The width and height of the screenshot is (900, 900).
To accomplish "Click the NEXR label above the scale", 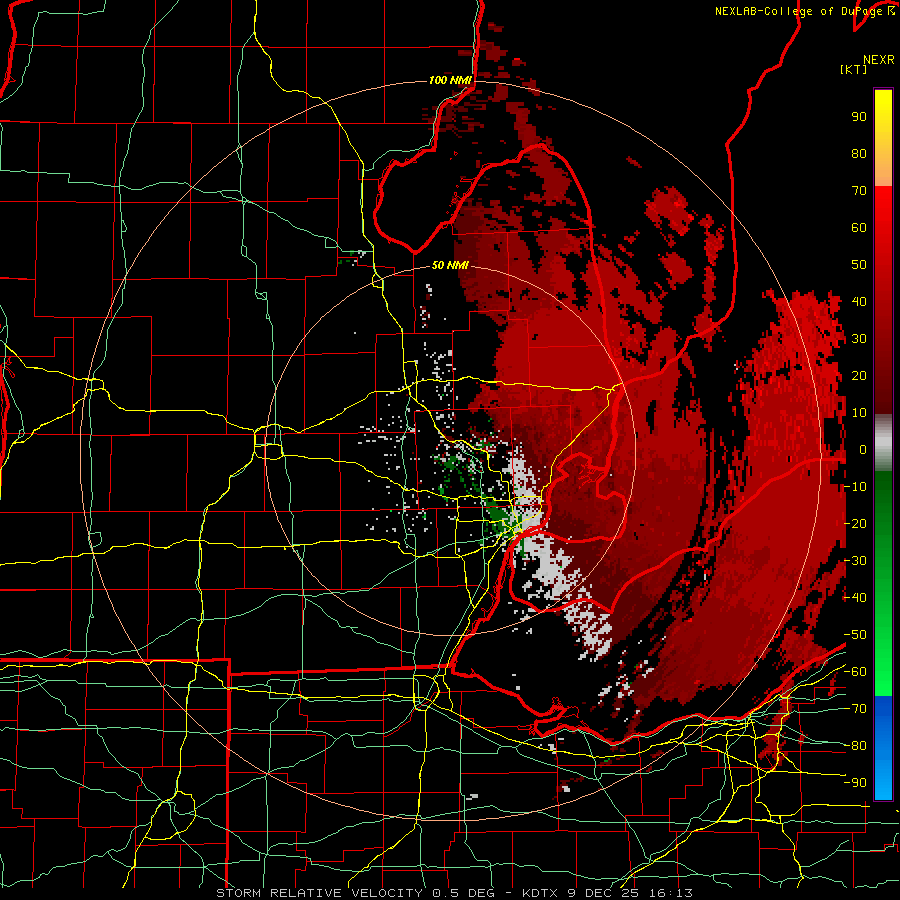I will pyautogui.click(x=879, y=60).
